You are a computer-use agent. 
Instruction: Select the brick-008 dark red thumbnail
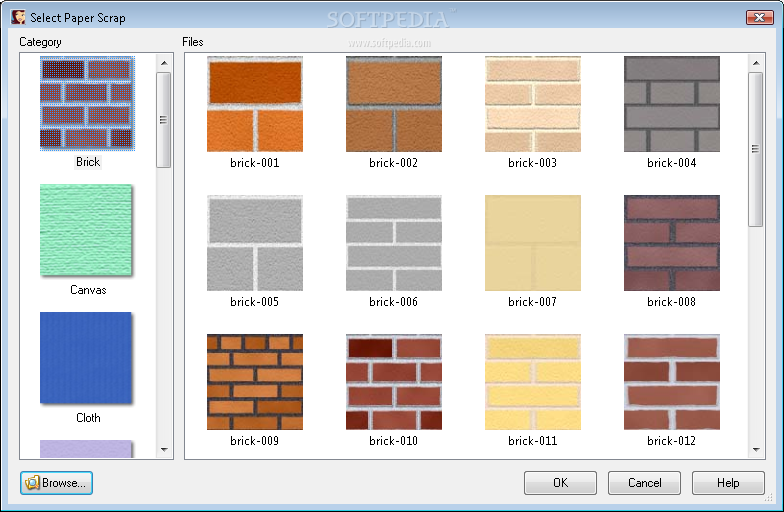[x=672, y=243]
